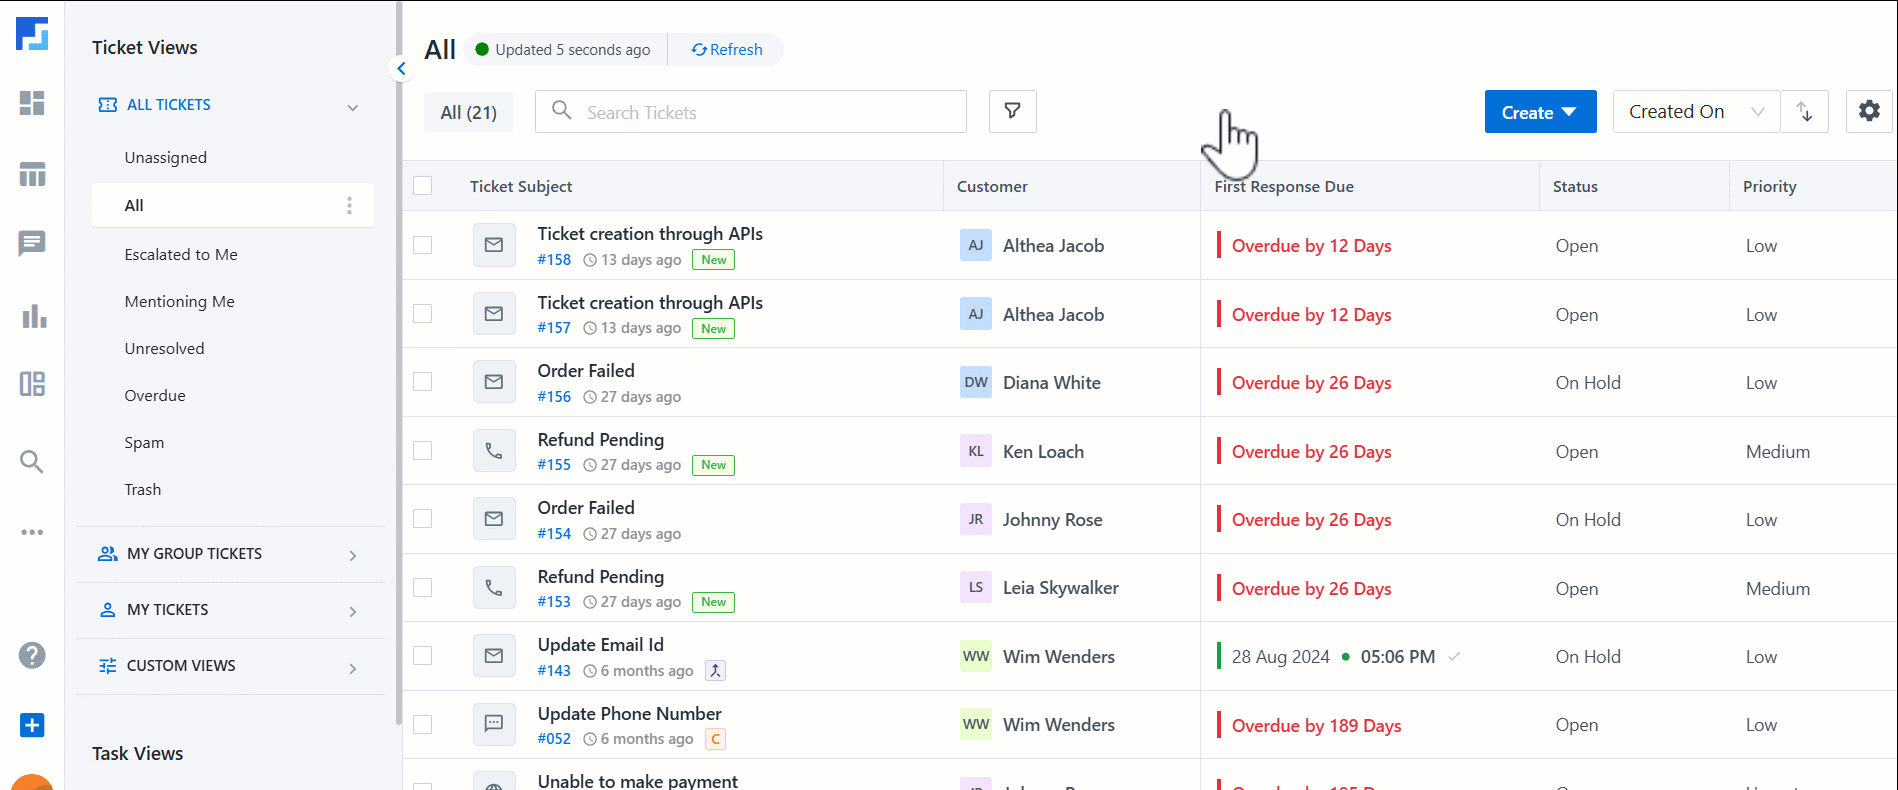
Task: Select checkbox for ticket #153
Action: [x=423, y=587]
